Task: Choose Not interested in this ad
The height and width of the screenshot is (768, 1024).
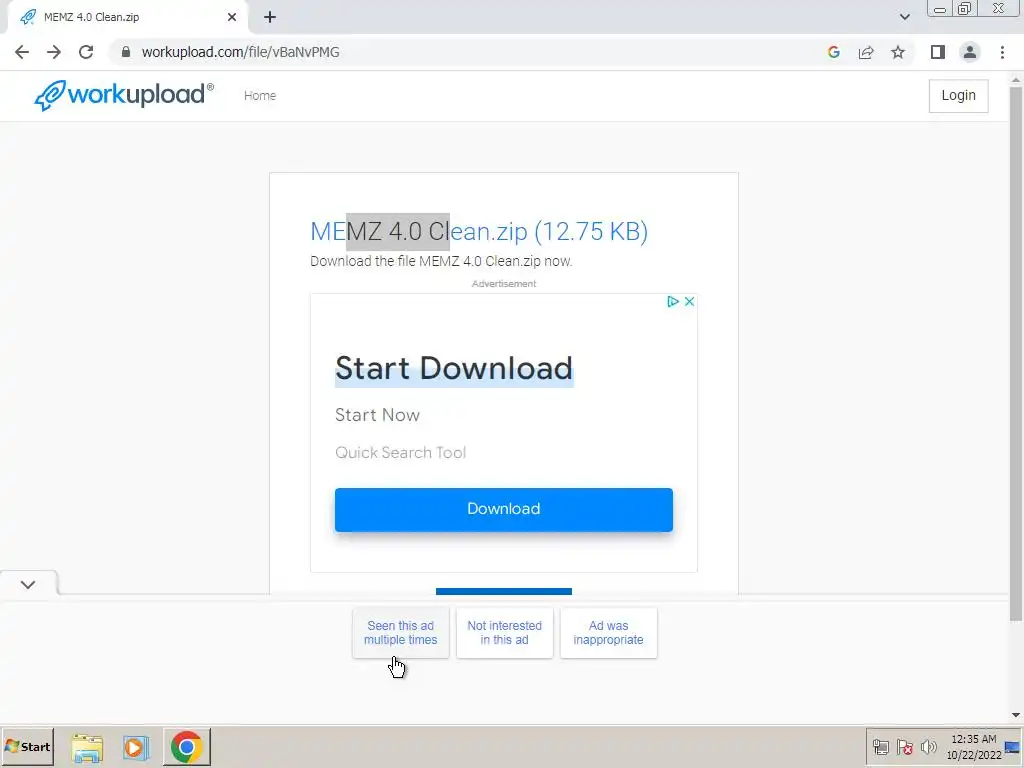Action: point(504,633)
